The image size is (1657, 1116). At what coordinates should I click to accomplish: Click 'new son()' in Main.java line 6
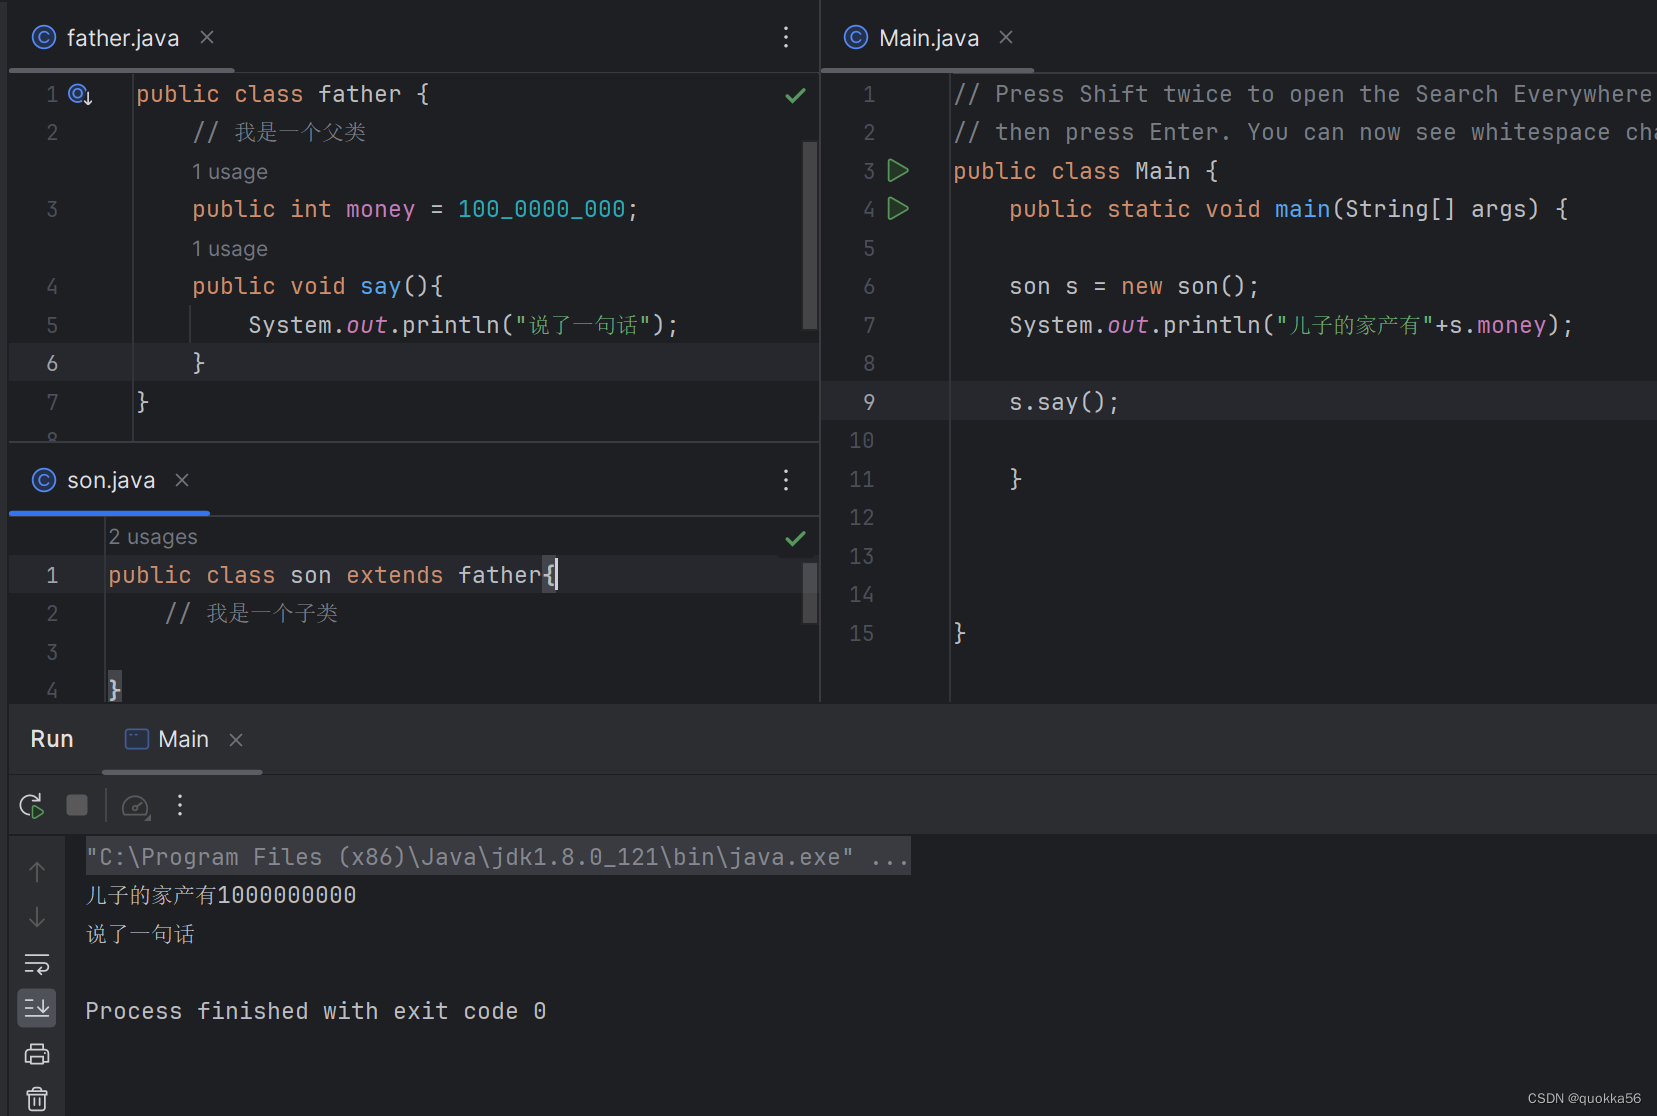[1182, 286]
